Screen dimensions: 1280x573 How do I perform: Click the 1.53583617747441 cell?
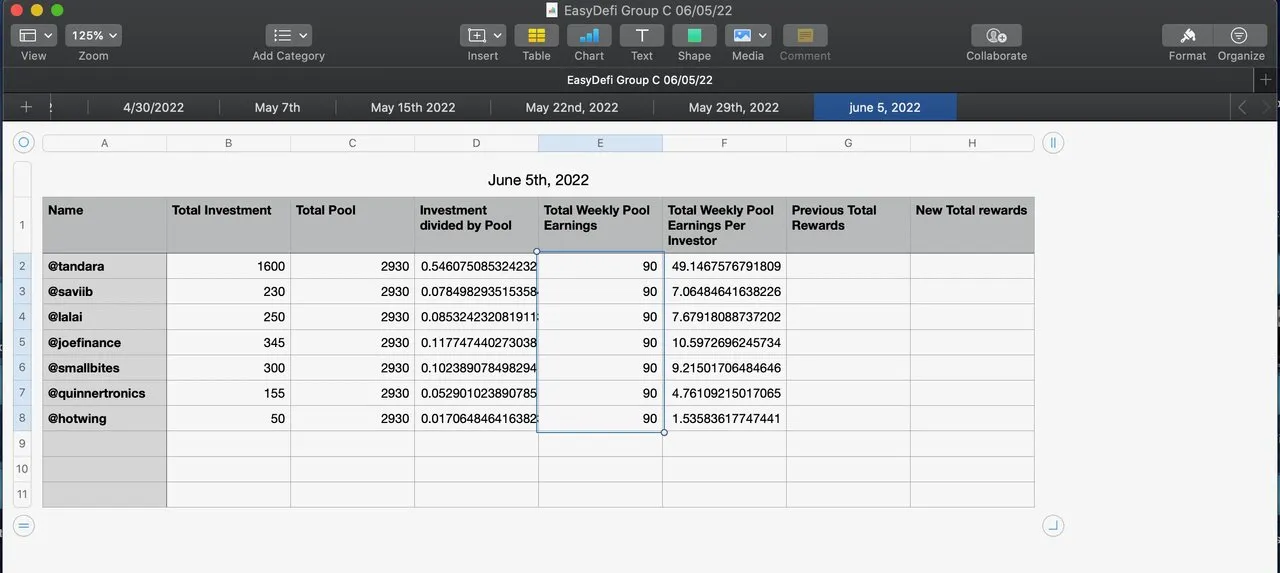tap(725, 419)
